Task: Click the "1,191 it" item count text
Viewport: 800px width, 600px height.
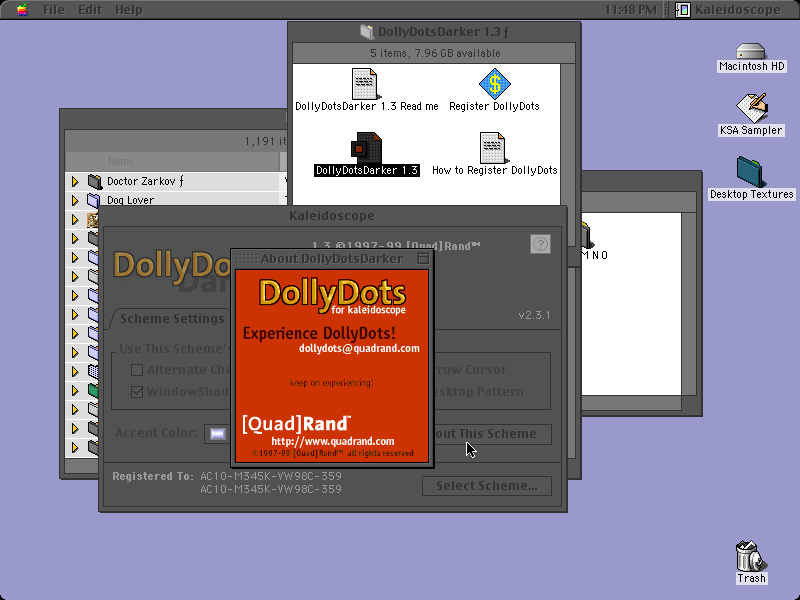Action: click(265, 141)
